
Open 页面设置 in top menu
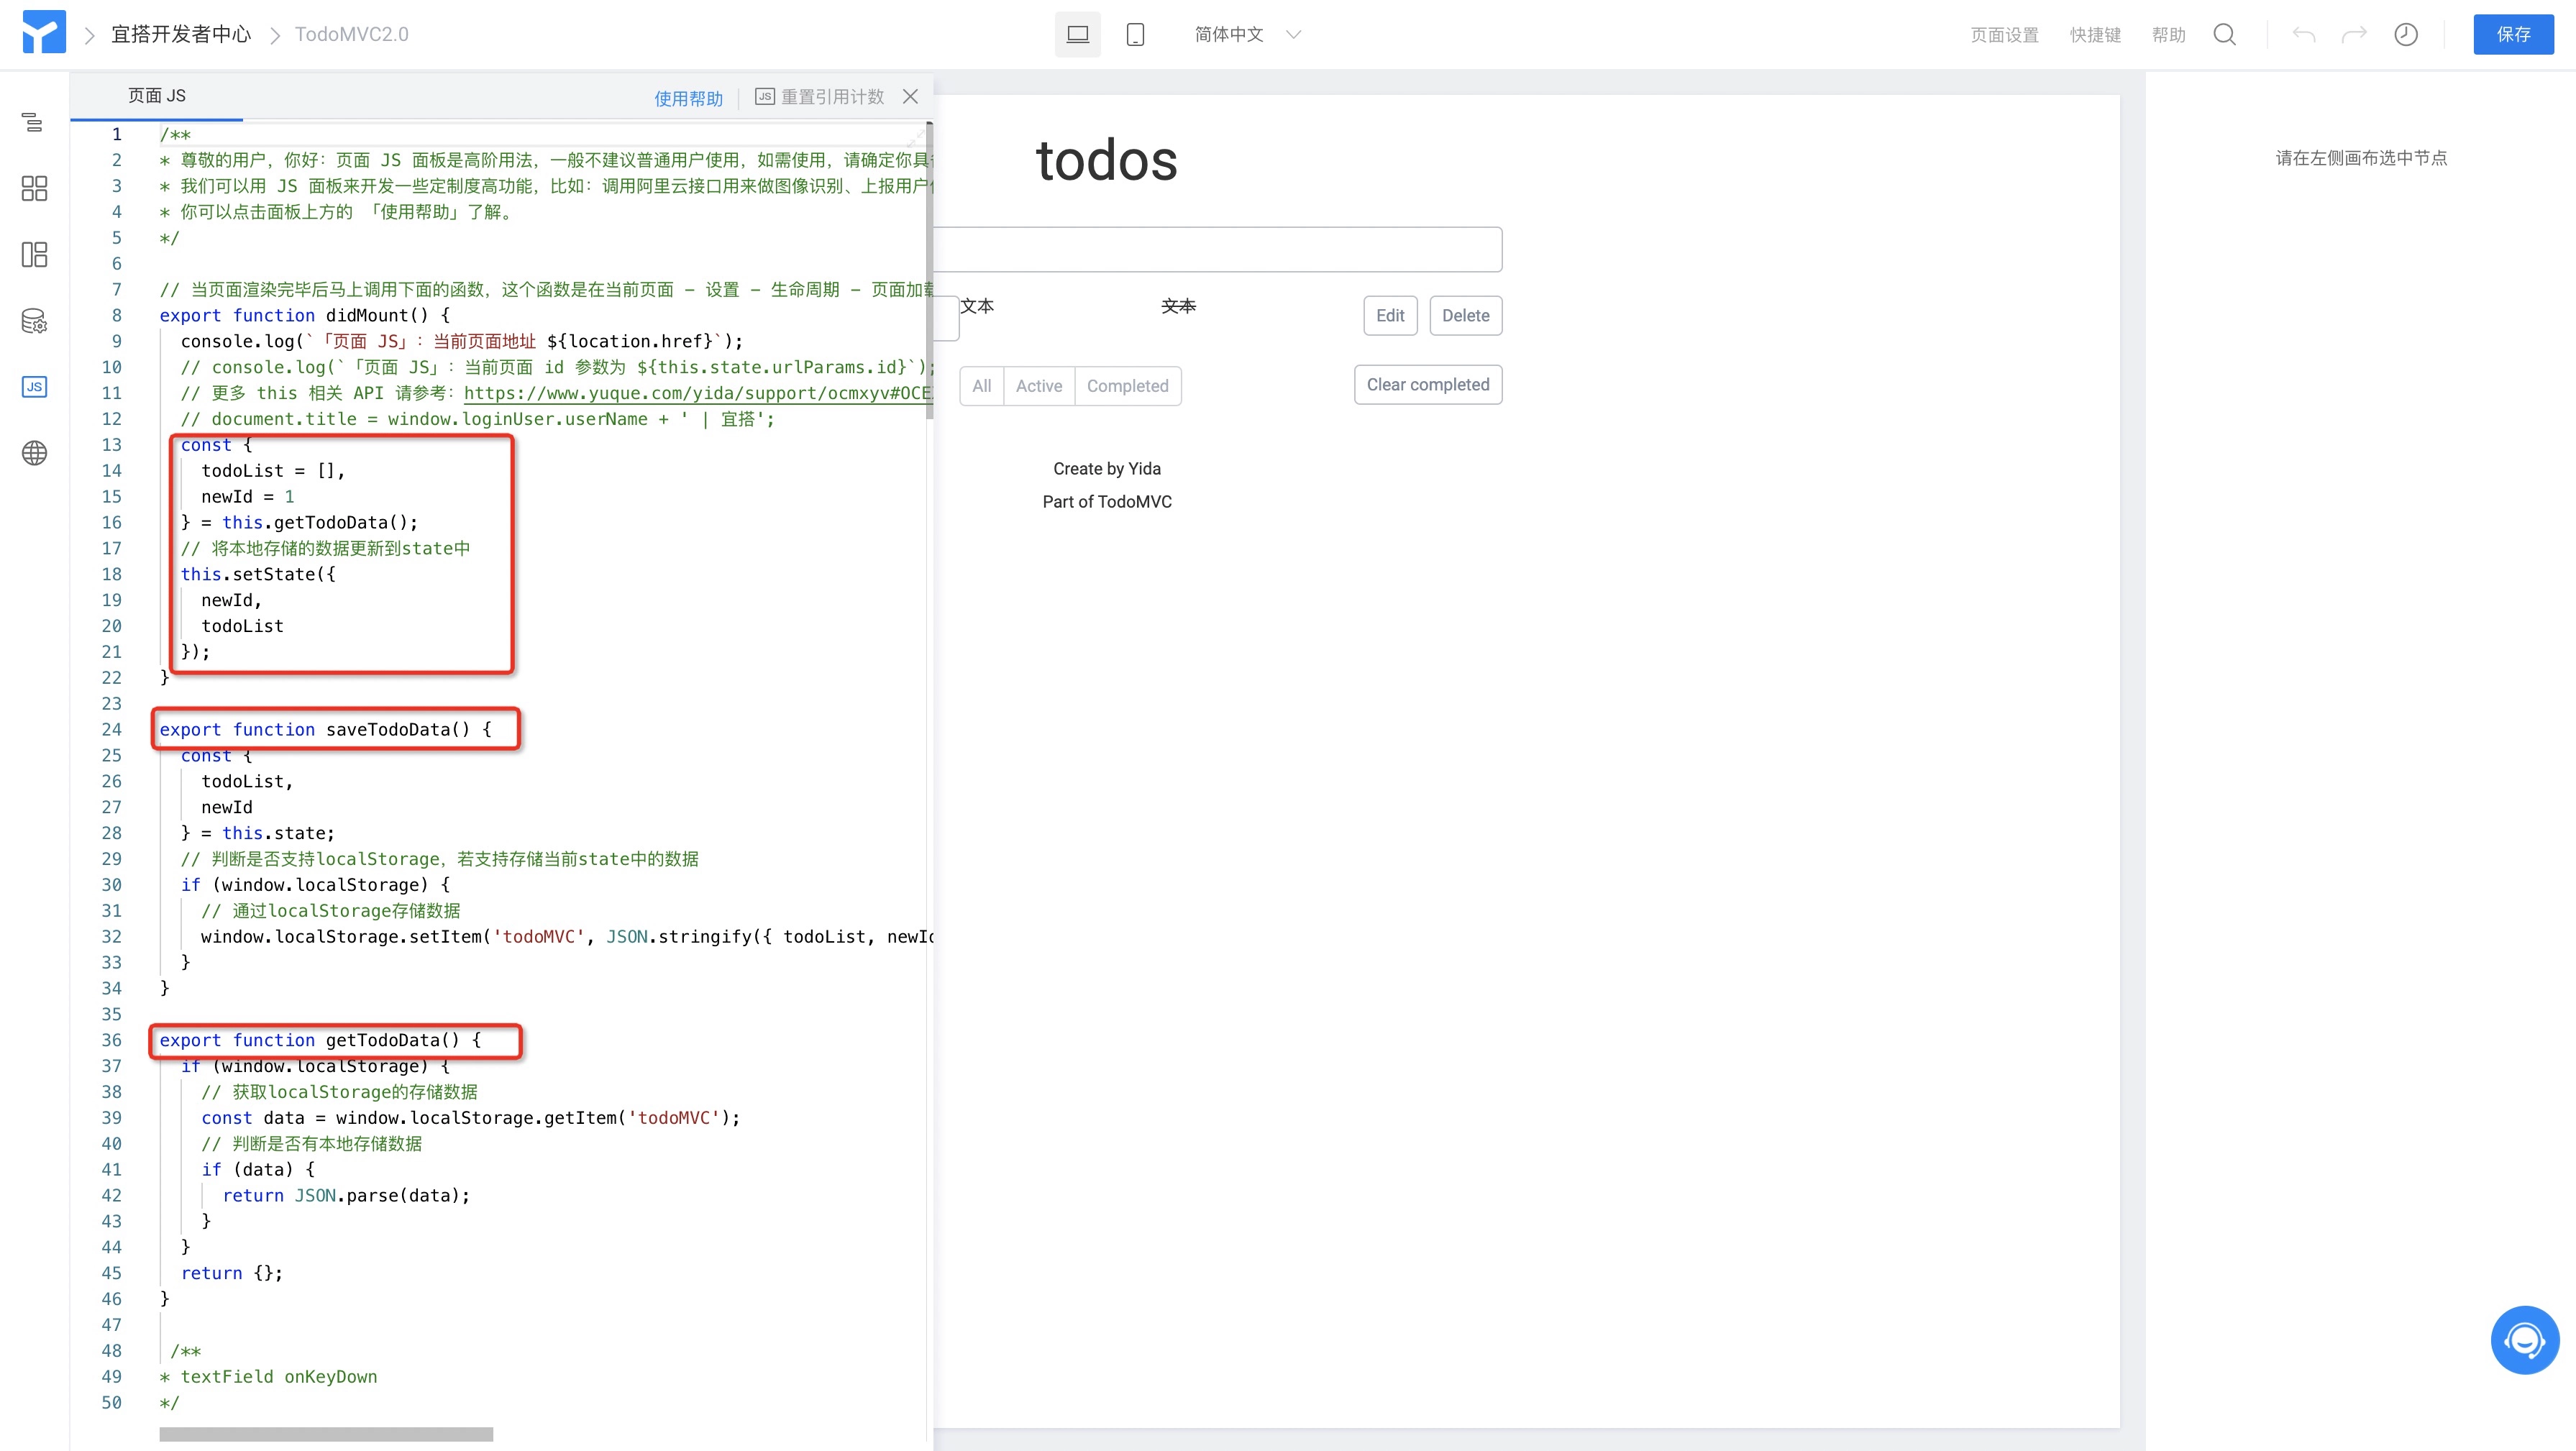2003,35
